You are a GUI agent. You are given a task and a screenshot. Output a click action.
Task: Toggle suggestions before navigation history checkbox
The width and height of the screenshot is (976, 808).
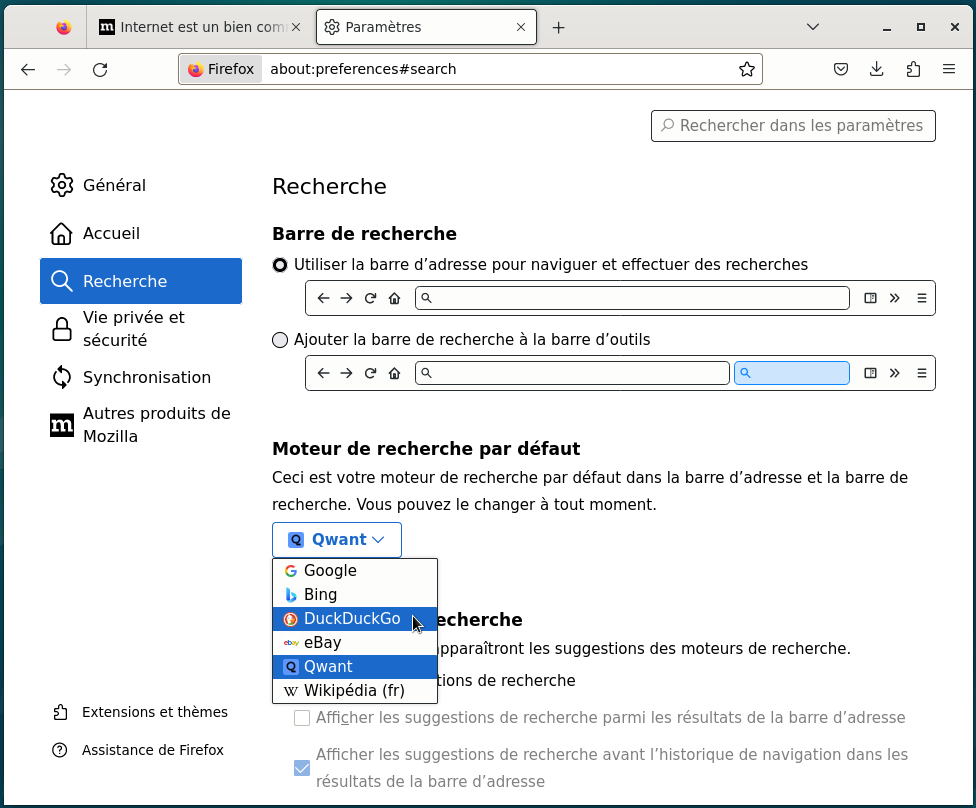point(302,768)
